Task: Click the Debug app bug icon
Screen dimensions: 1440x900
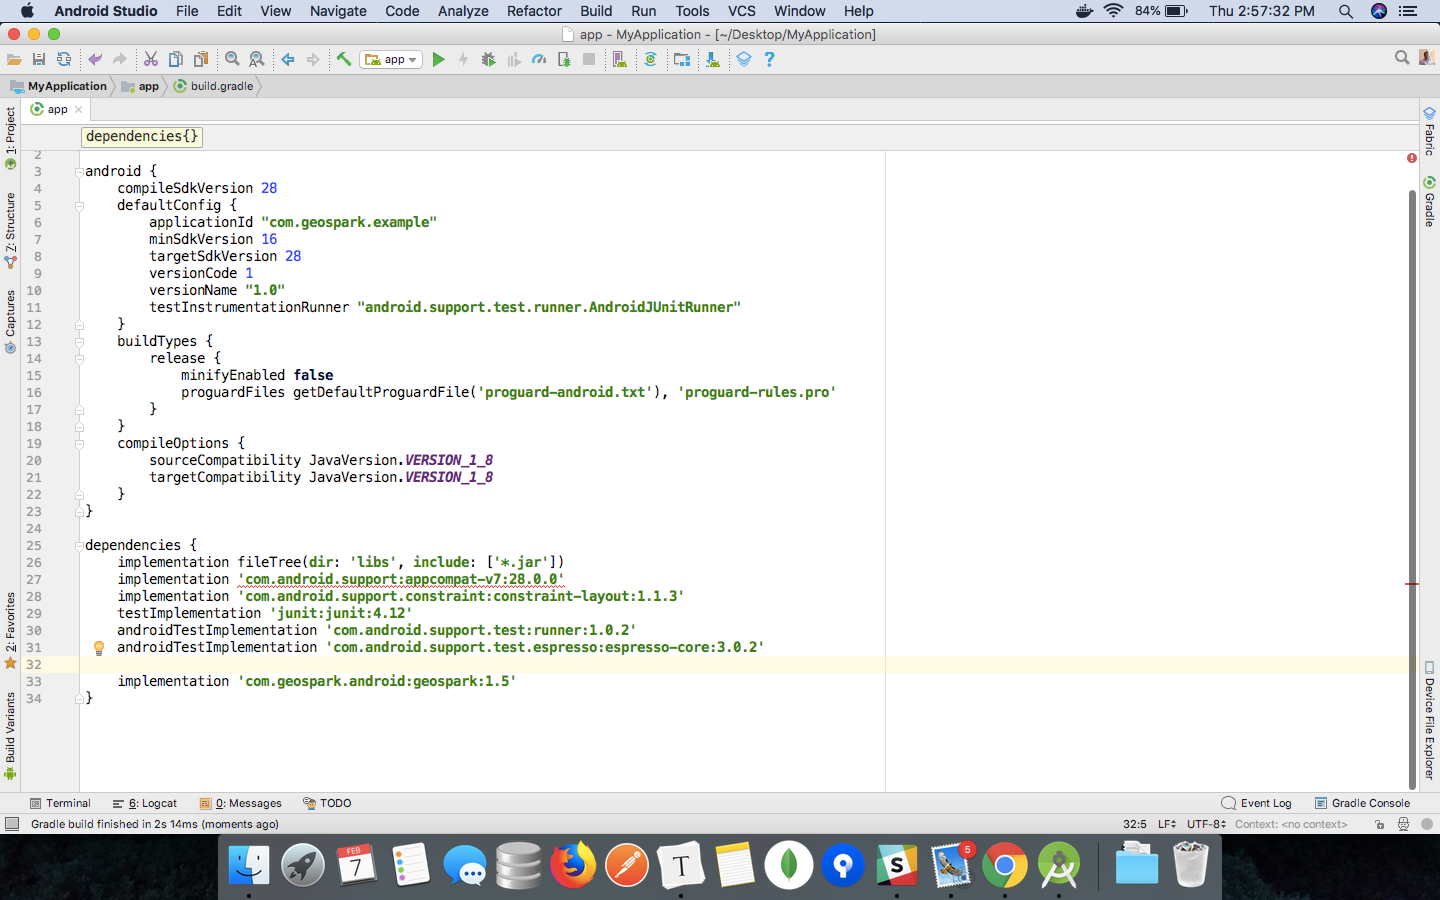Action: pos(488,60)
